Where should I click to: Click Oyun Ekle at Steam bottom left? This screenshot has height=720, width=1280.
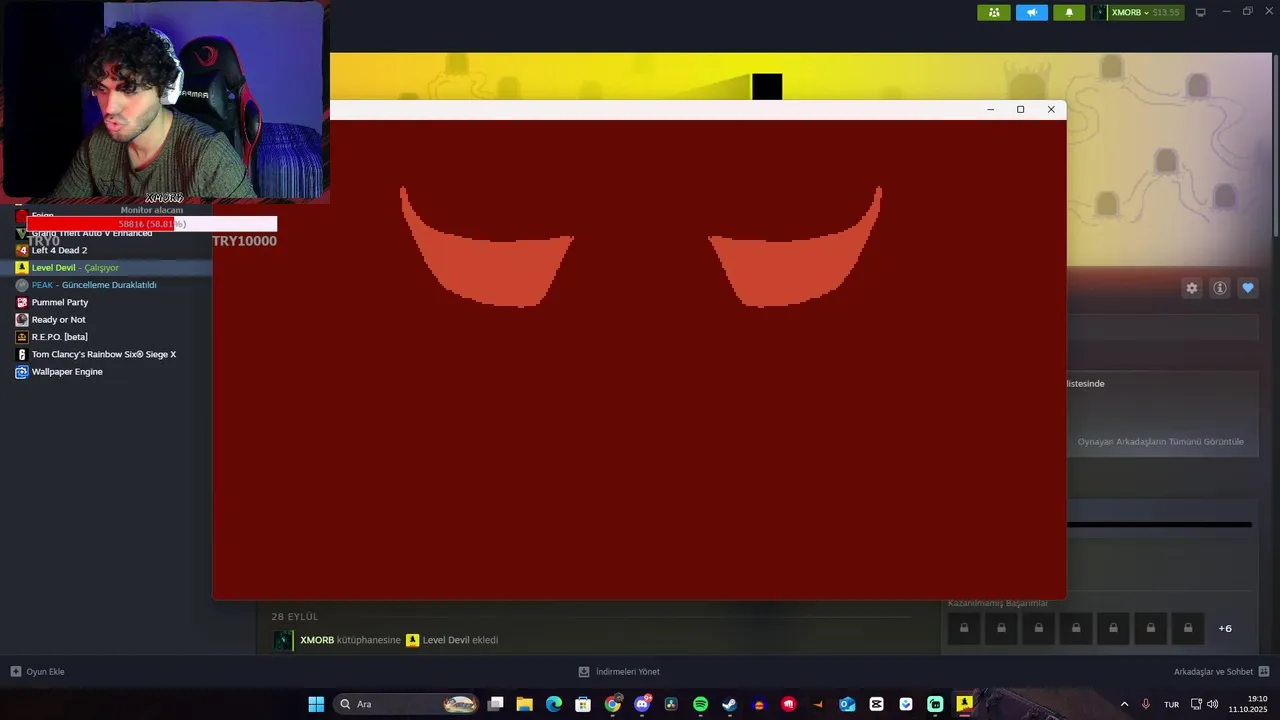tap(38, 672)
